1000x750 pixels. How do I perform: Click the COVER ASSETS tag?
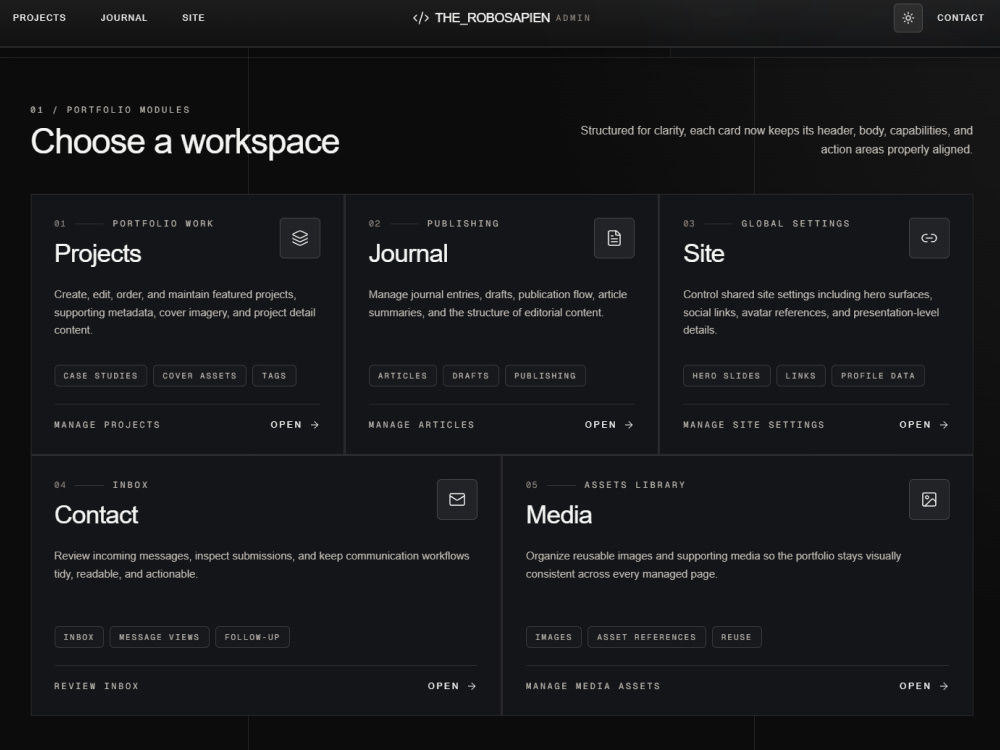pyautogui.click(x=200, y=376)
